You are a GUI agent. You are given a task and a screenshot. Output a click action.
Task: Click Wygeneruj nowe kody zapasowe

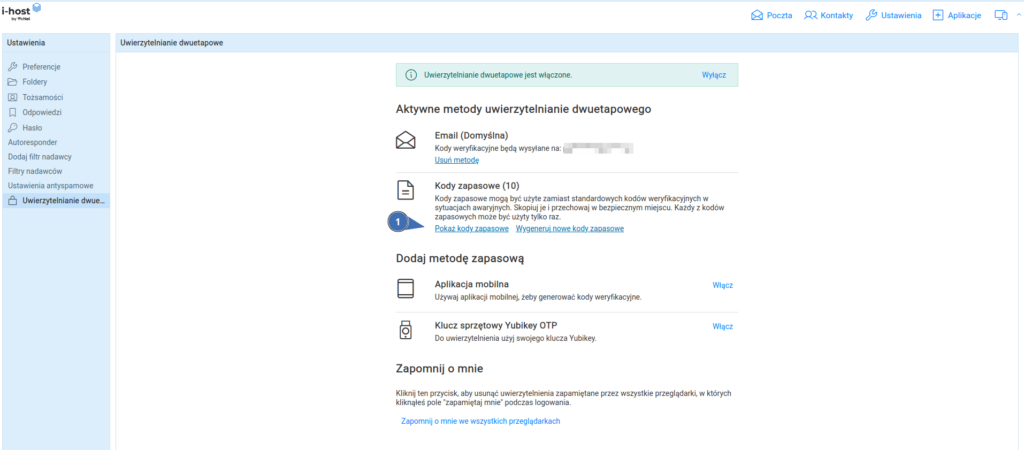click(x=569, y=229)
